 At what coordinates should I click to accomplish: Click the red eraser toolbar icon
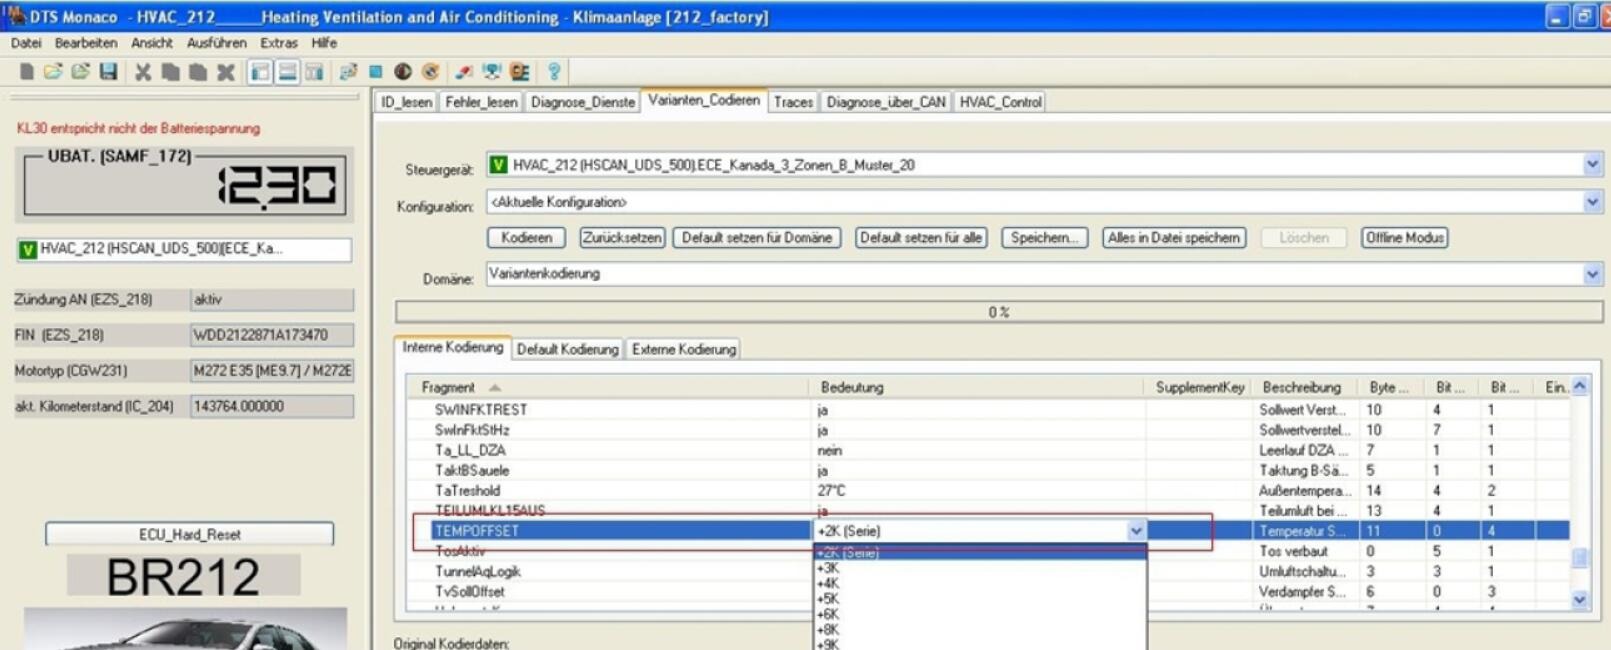(464, 72)
